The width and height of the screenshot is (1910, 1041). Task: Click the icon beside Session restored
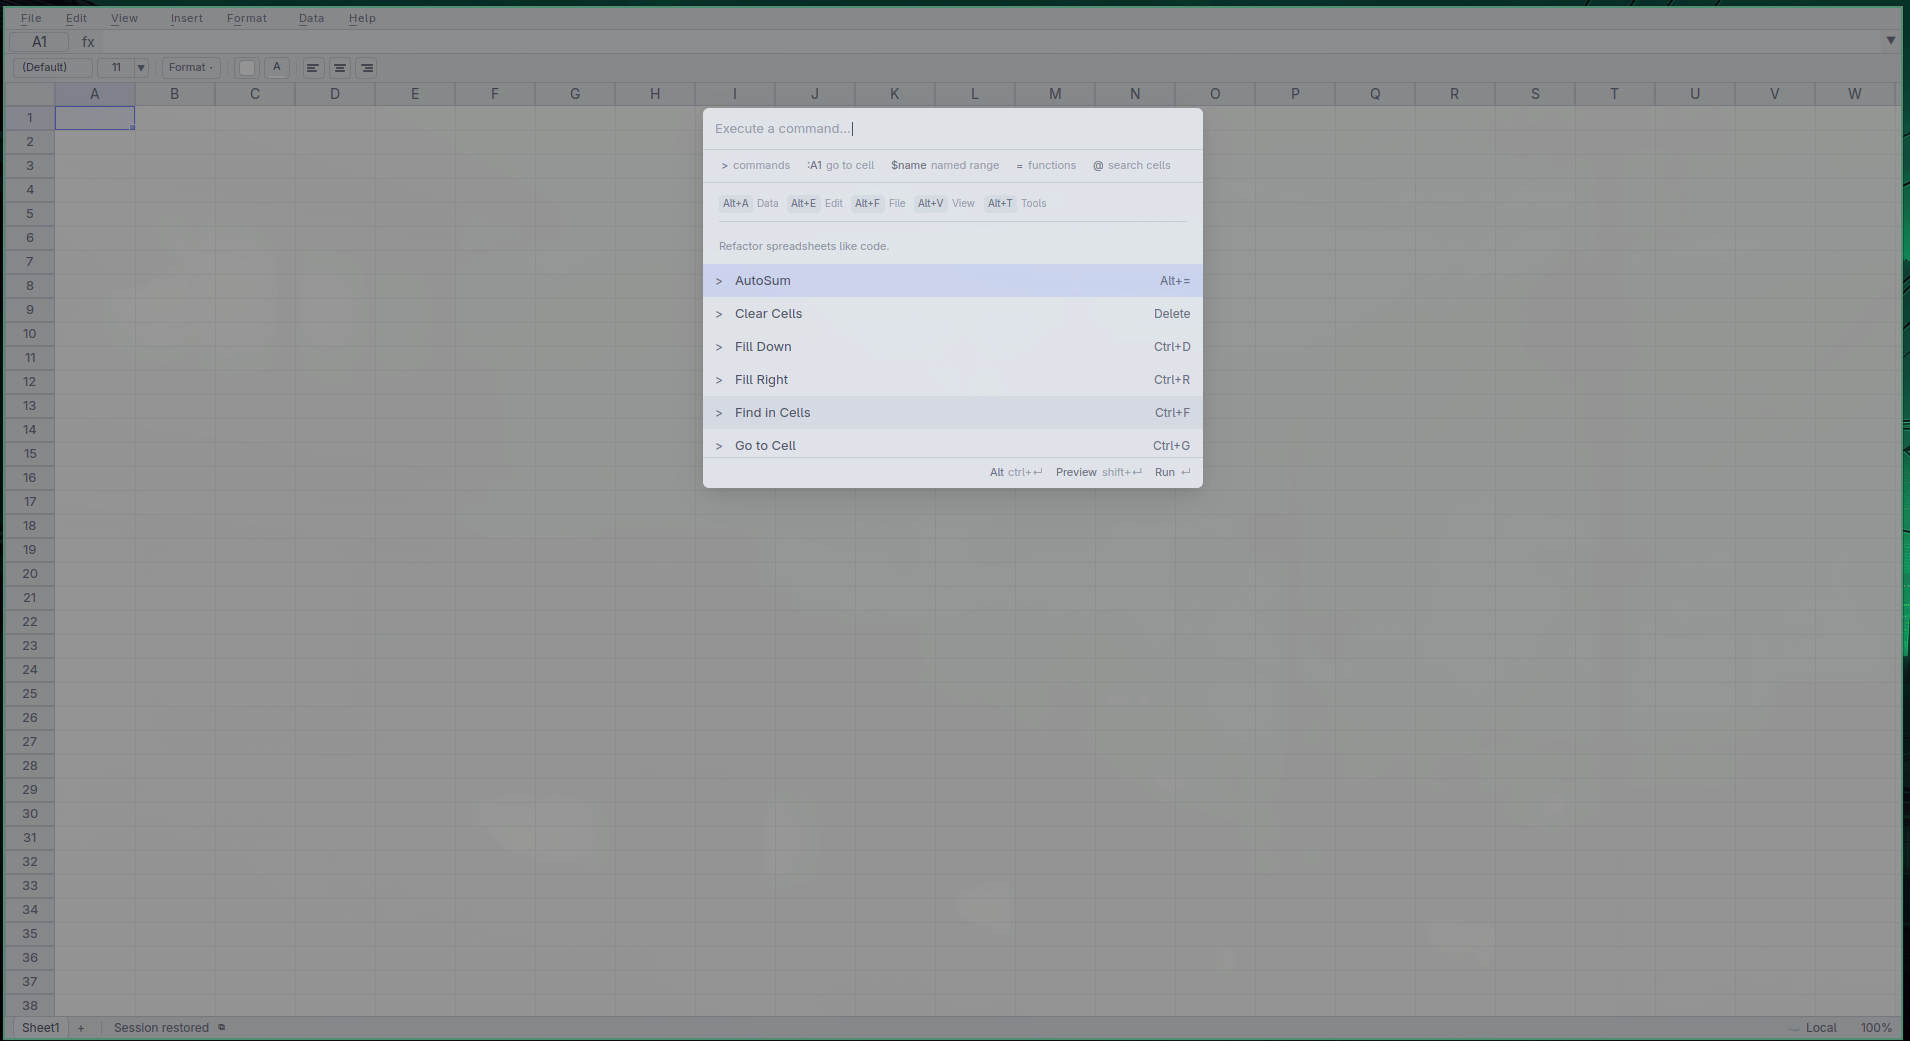[x=221, y=1027]
